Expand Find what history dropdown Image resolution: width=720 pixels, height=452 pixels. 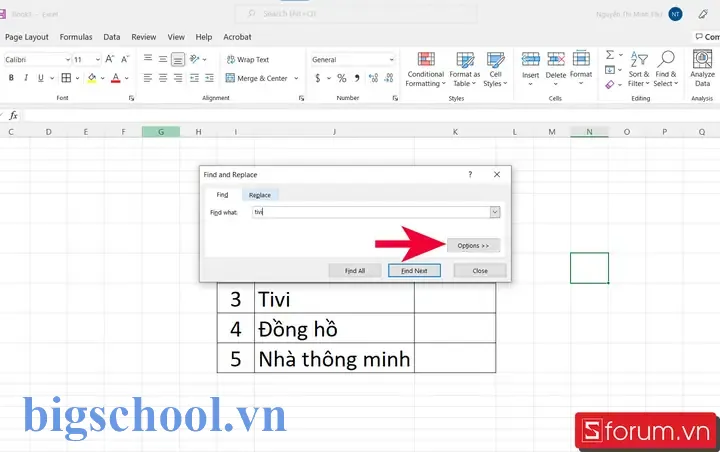(495, 212)
